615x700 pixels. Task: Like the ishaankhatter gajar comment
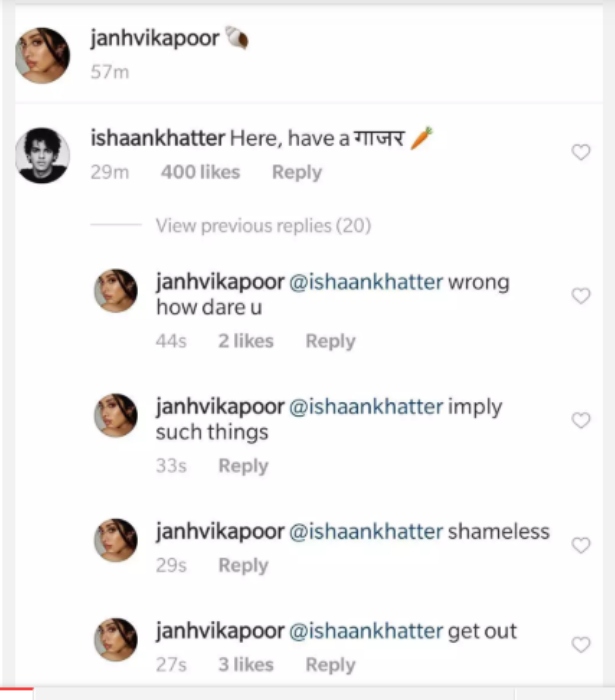coord(580,153)
